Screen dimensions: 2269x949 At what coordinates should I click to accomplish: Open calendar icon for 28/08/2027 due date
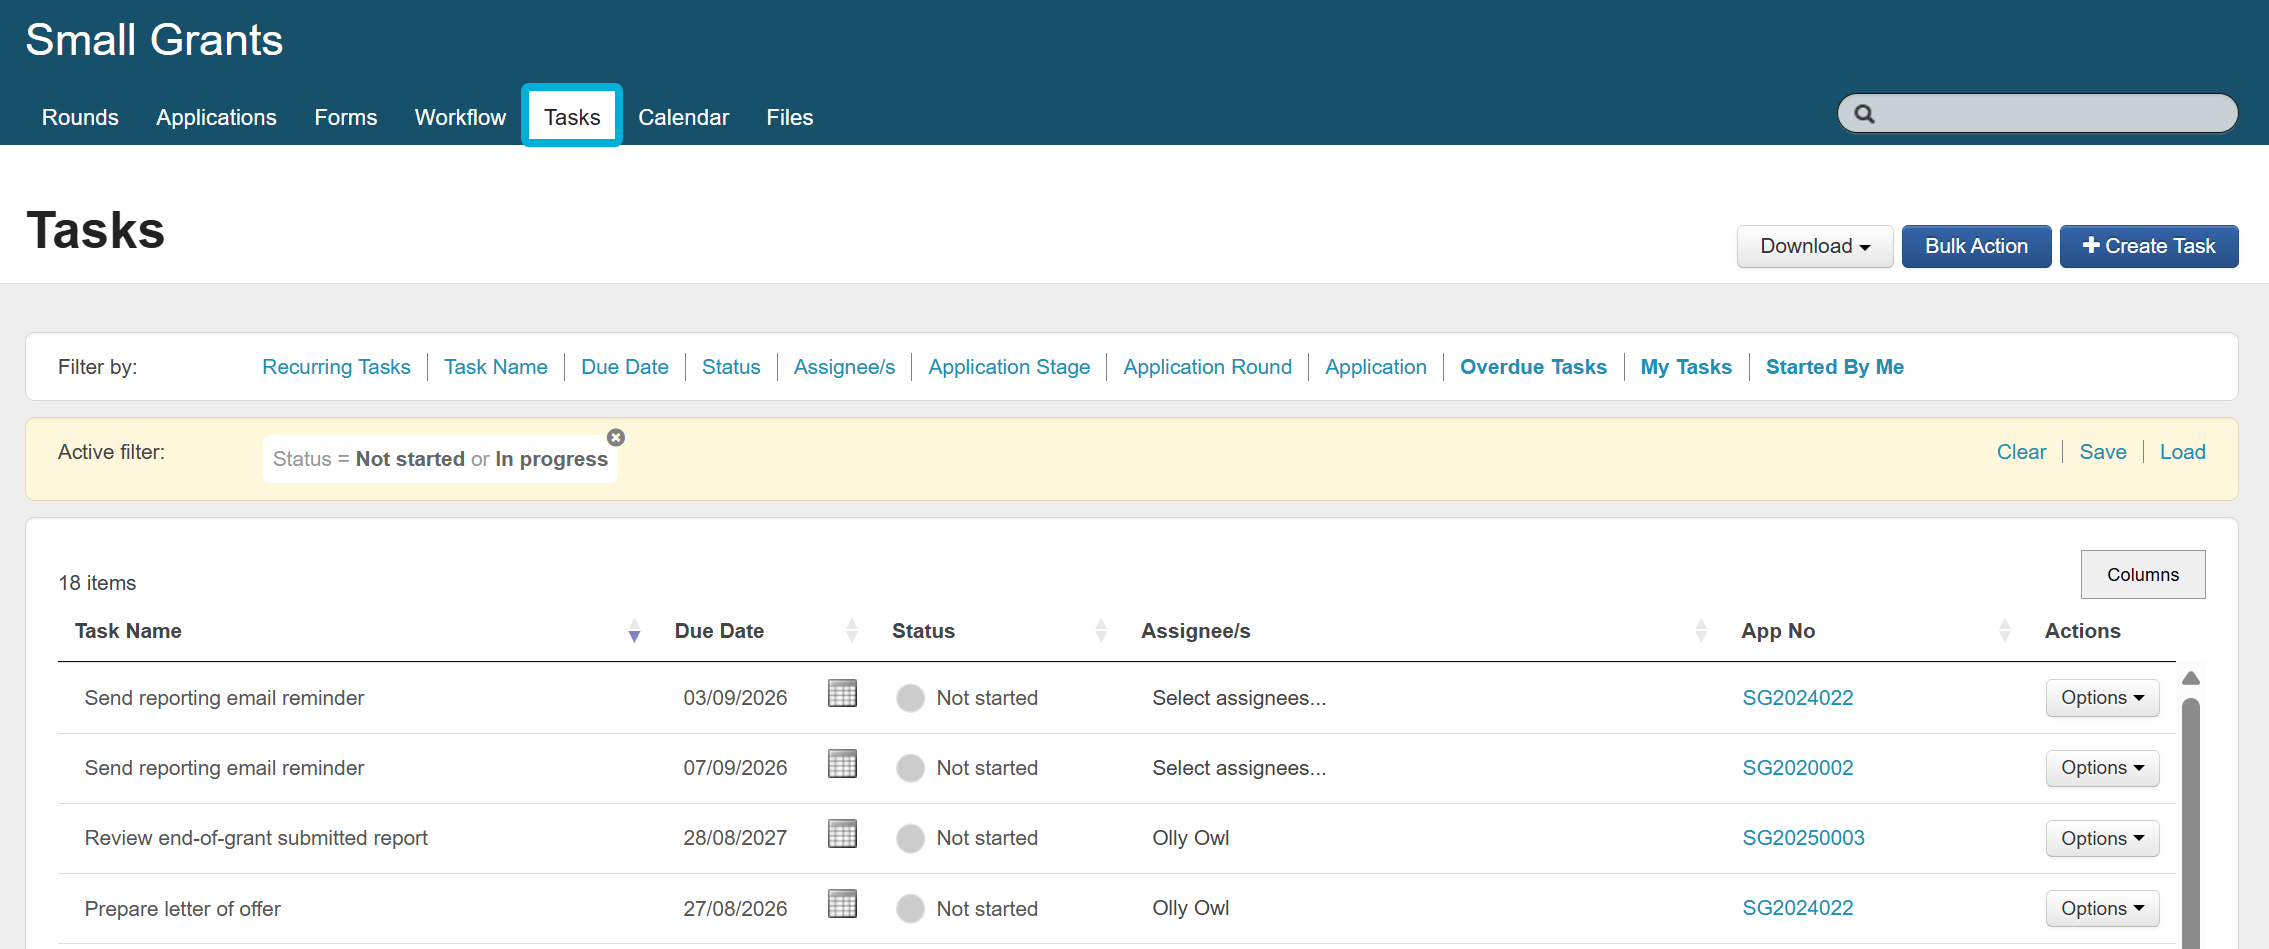[842, 834]
